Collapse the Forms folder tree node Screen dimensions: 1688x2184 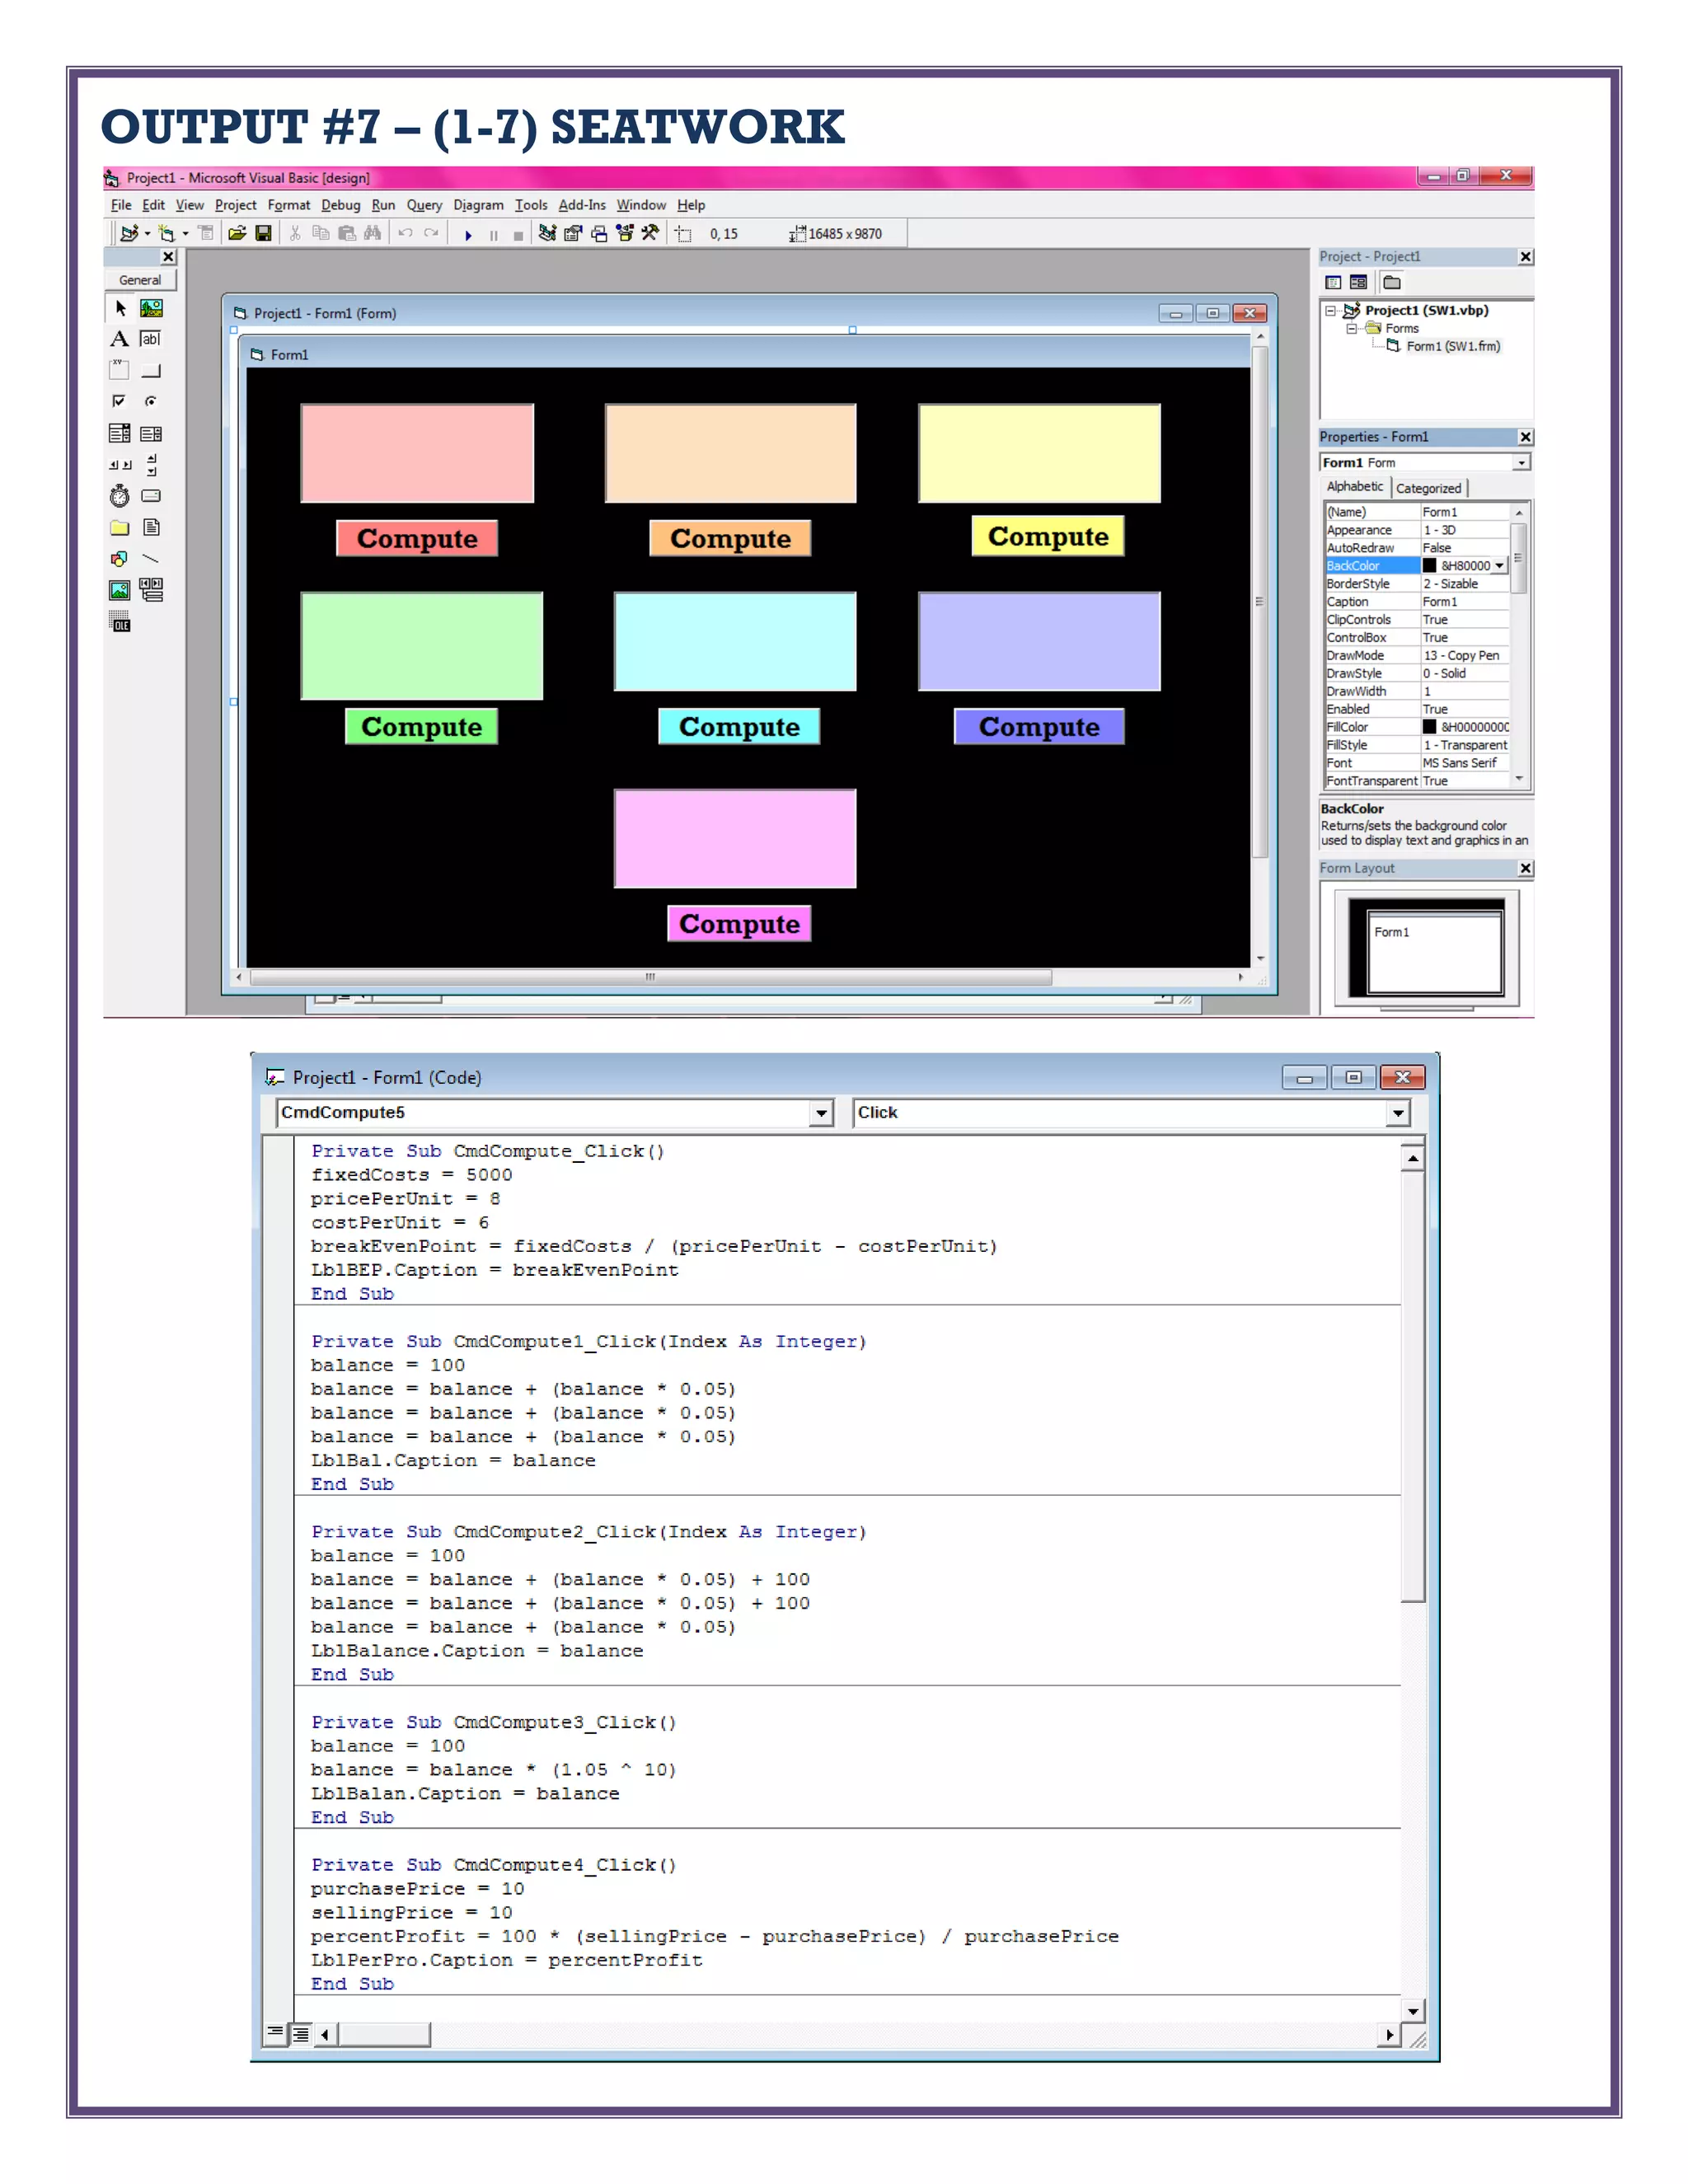click(1351, 329)
